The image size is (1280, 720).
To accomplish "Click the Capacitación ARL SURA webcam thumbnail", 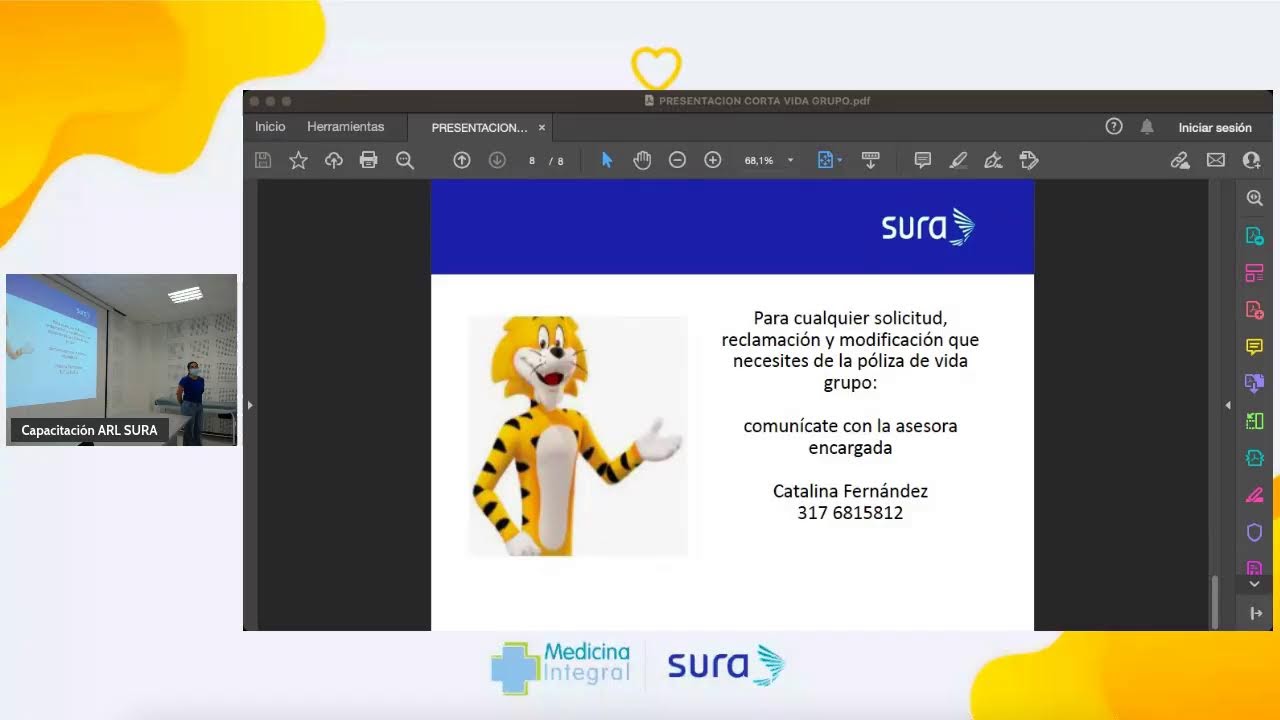I will [121, 360].
